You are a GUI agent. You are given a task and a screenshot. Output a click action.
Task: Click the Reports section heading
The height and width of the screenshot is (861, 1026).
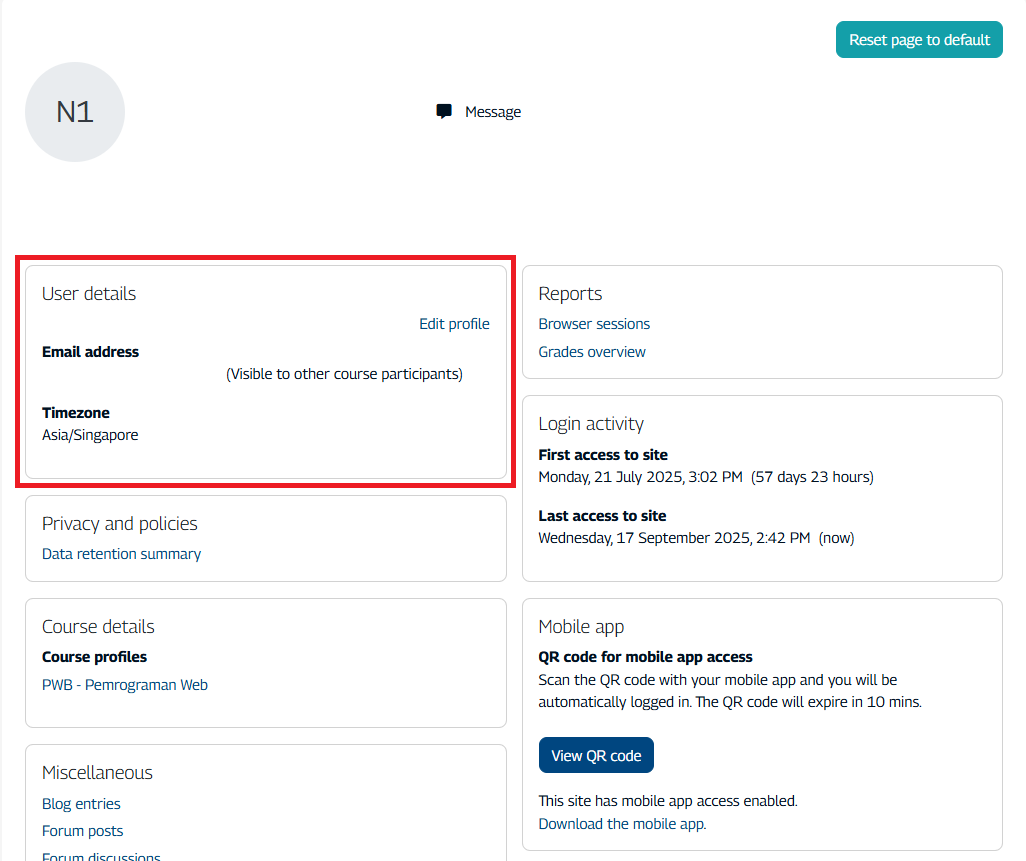[x=570, y=294]
